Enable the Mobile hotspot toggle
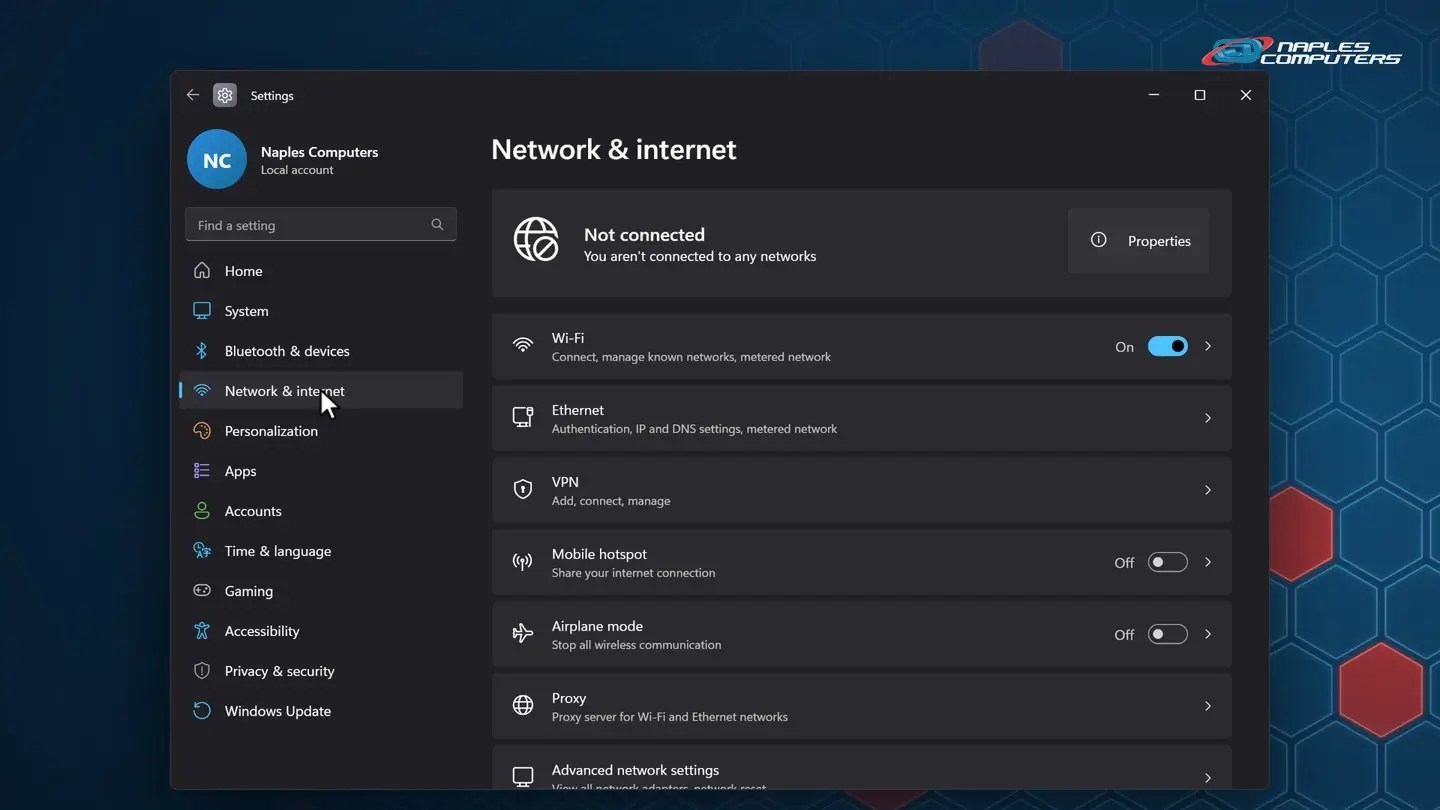 click(x=1167, y=562)
